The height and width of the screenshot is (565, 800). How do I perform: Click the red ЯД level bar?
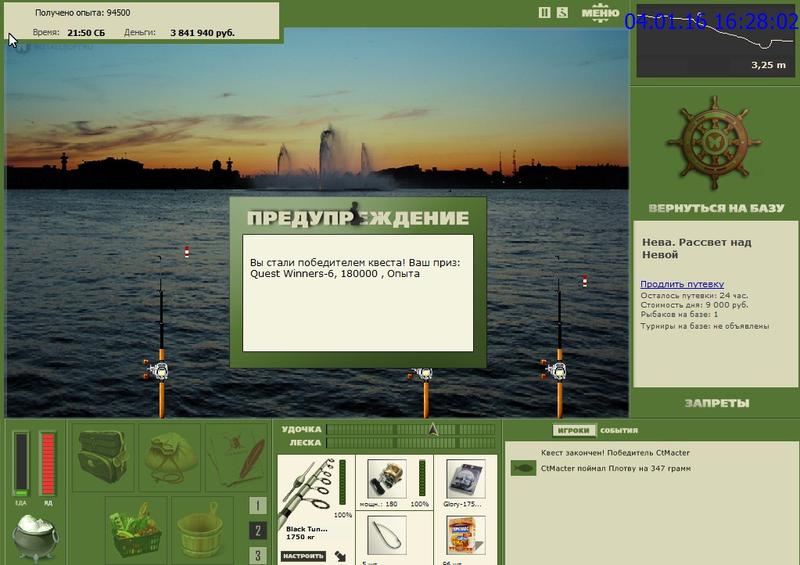(47, 463)
